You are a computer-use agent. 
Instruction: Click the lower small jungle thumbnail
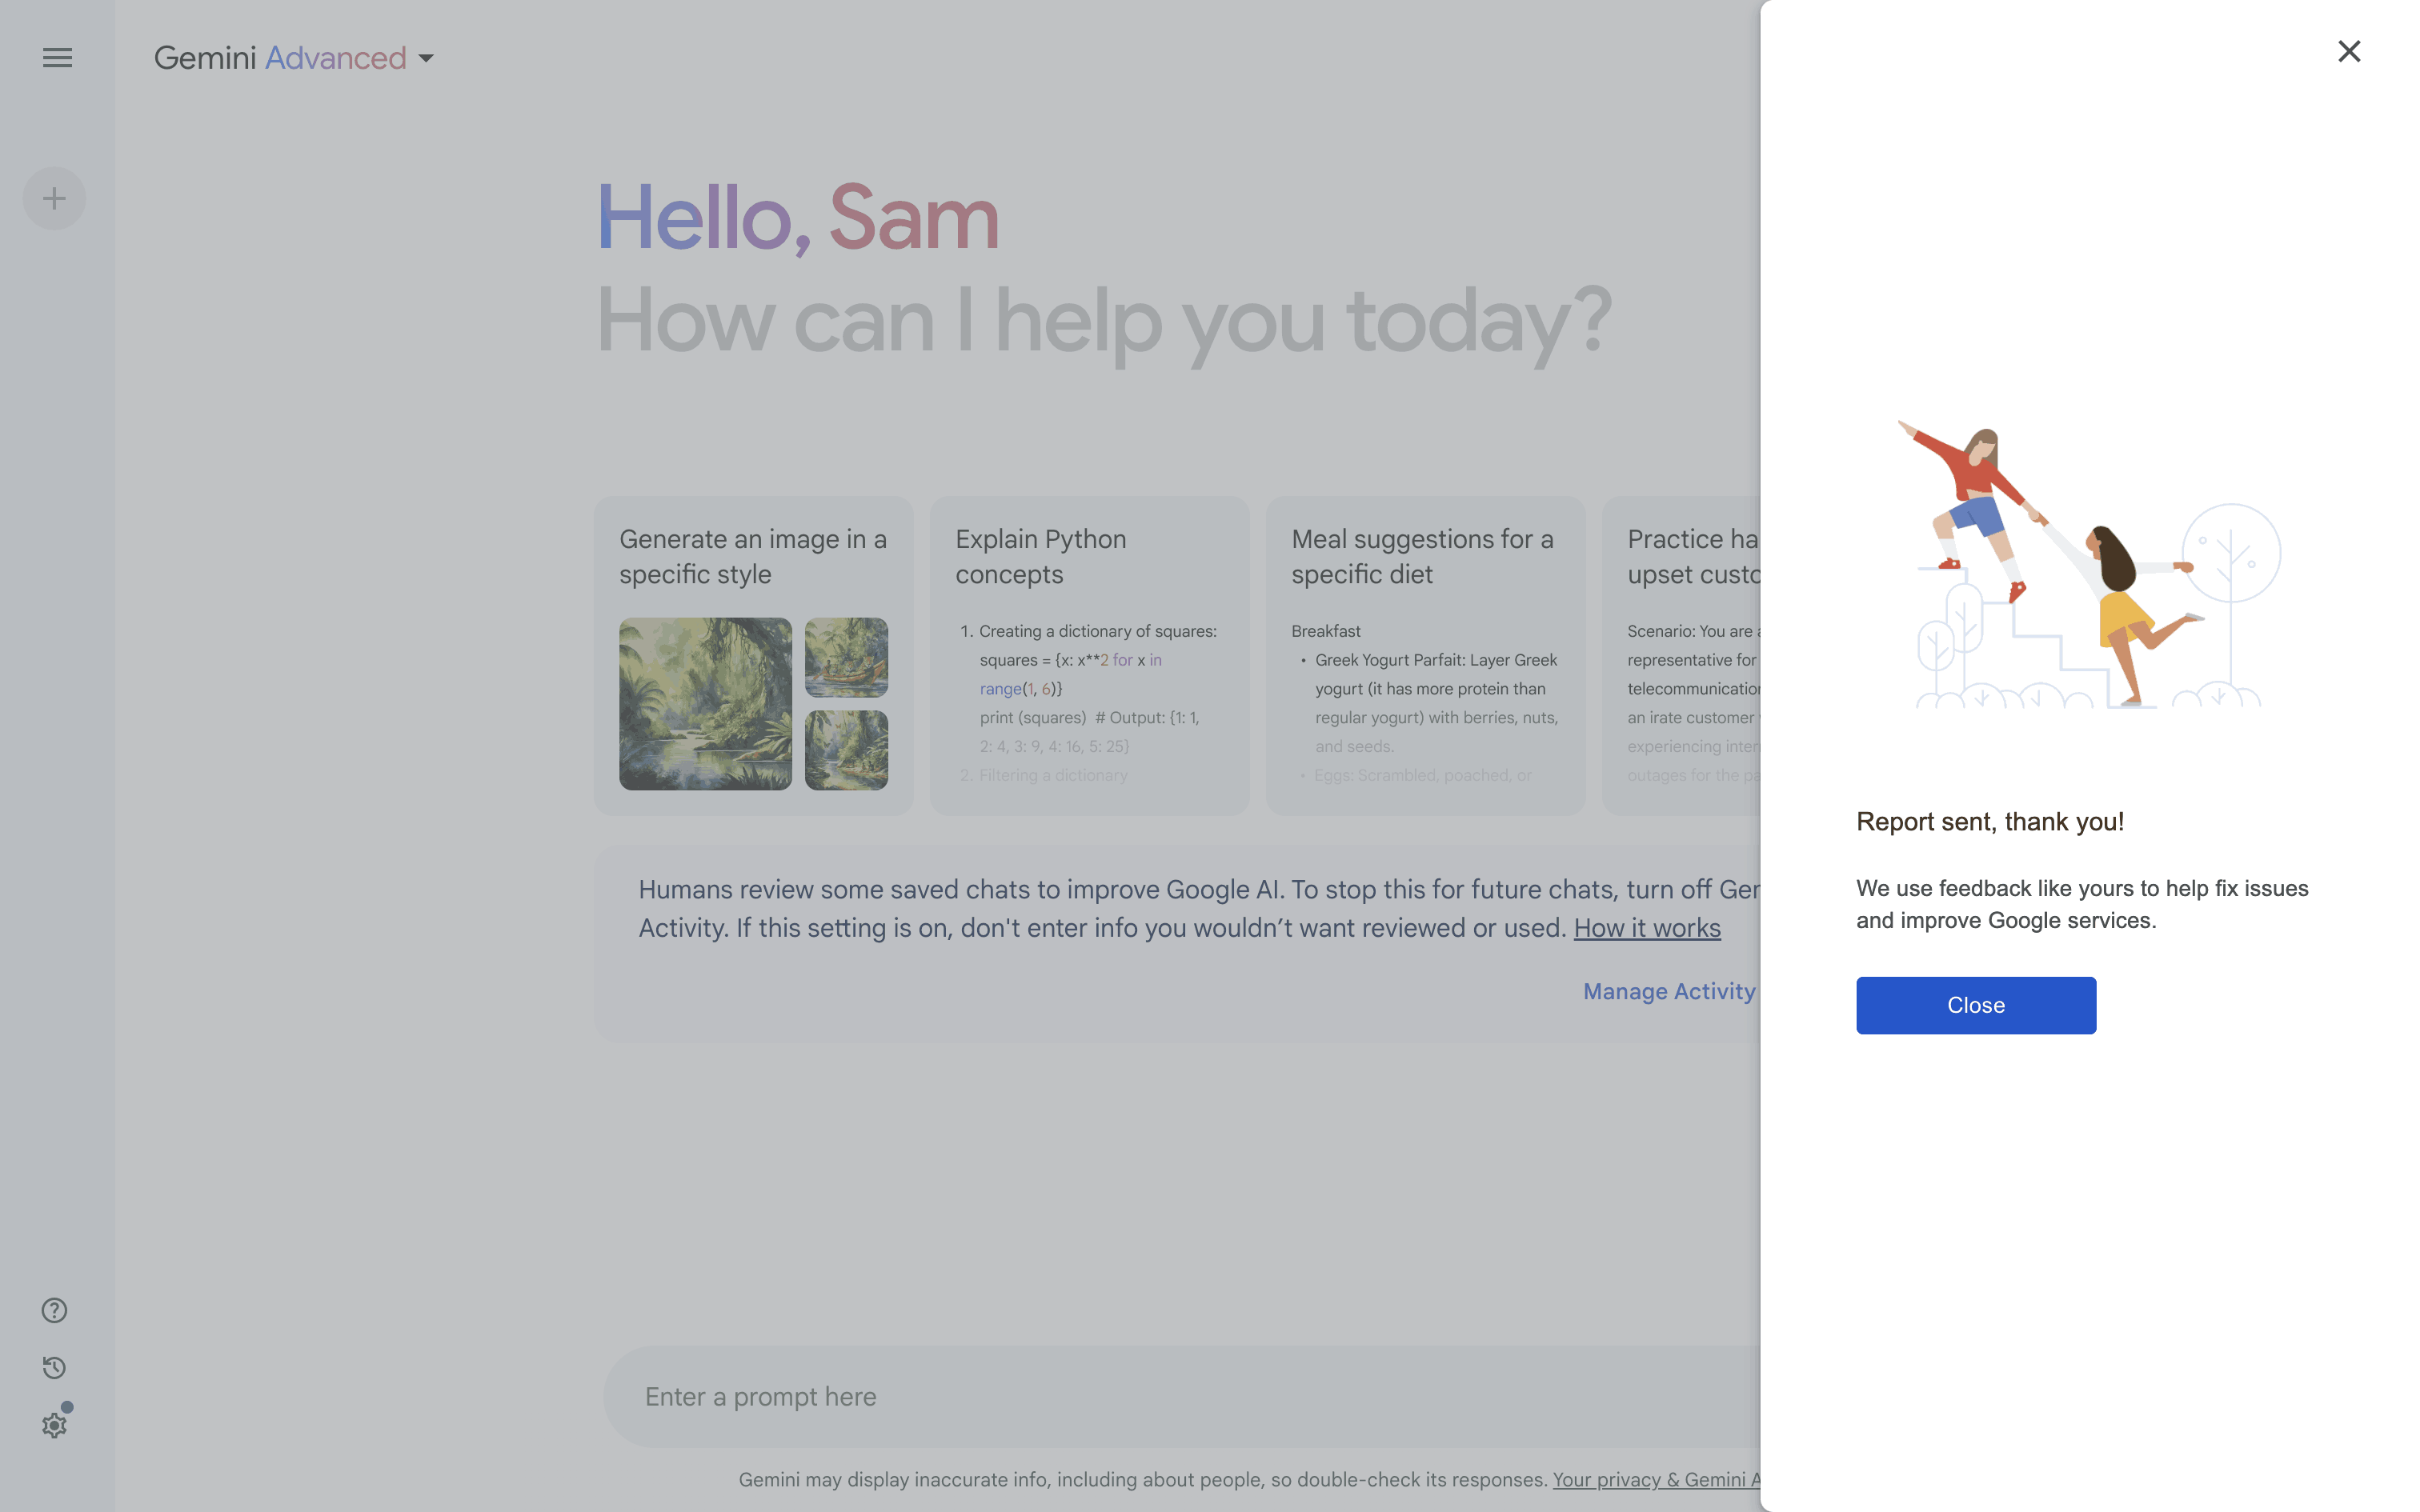coord(846,750)
